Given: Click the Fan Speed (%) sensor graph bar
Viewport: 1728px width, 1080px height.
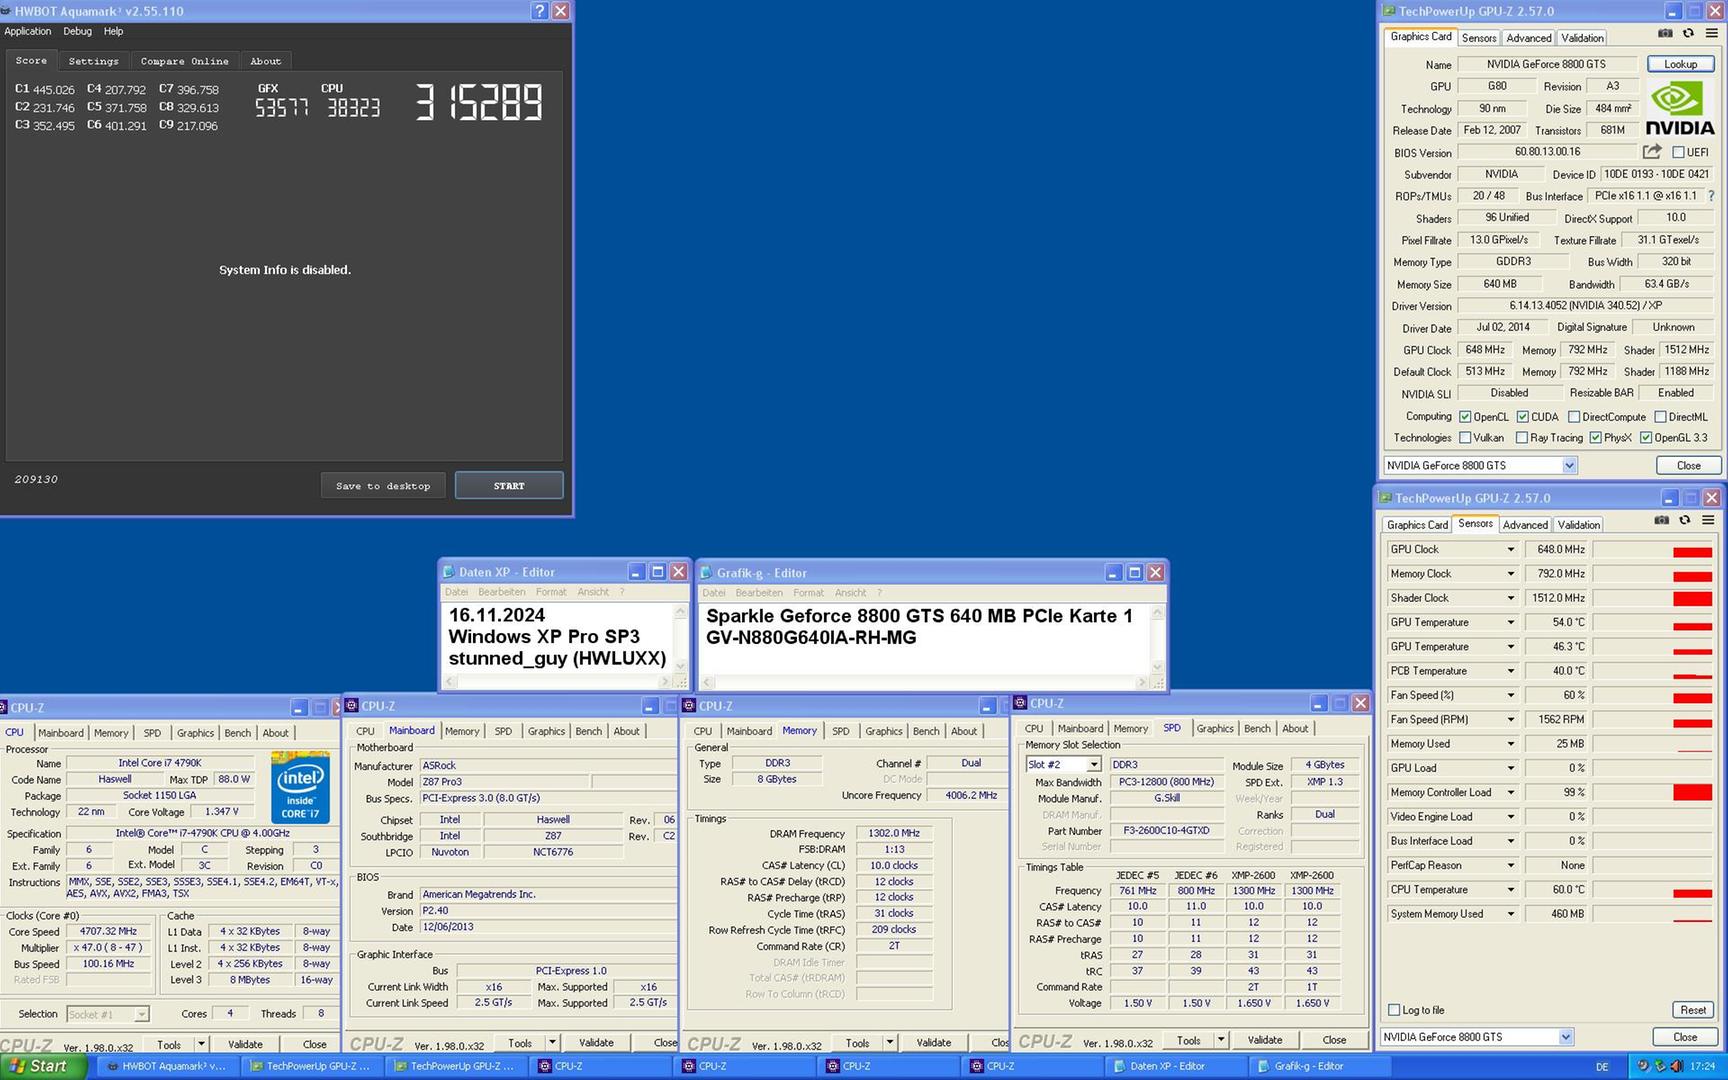Looking at the screenshot, I should tap(1692, 697).
